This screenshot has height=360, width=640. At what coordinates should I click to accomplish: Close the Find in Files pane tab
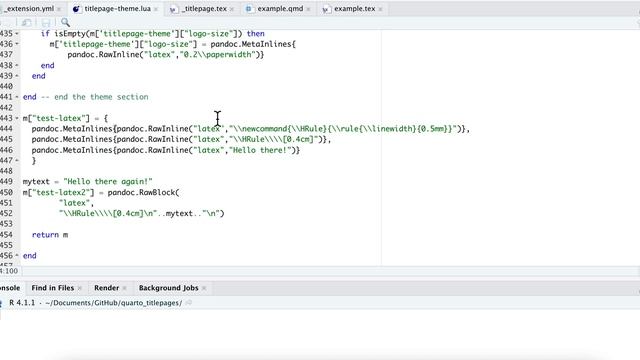click(80, 288)
